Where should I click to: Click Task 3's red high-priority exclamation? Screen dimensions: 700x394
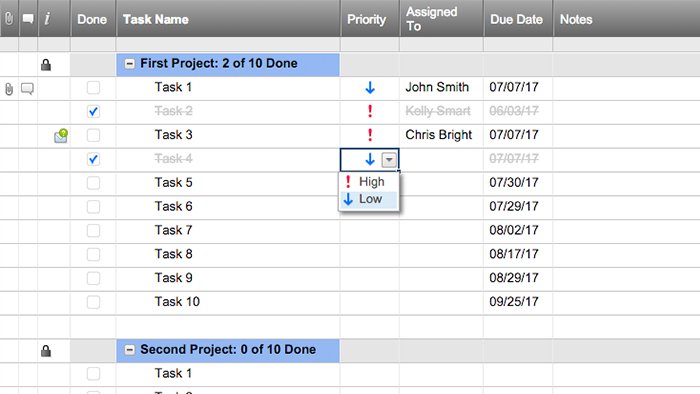point(370,135)
